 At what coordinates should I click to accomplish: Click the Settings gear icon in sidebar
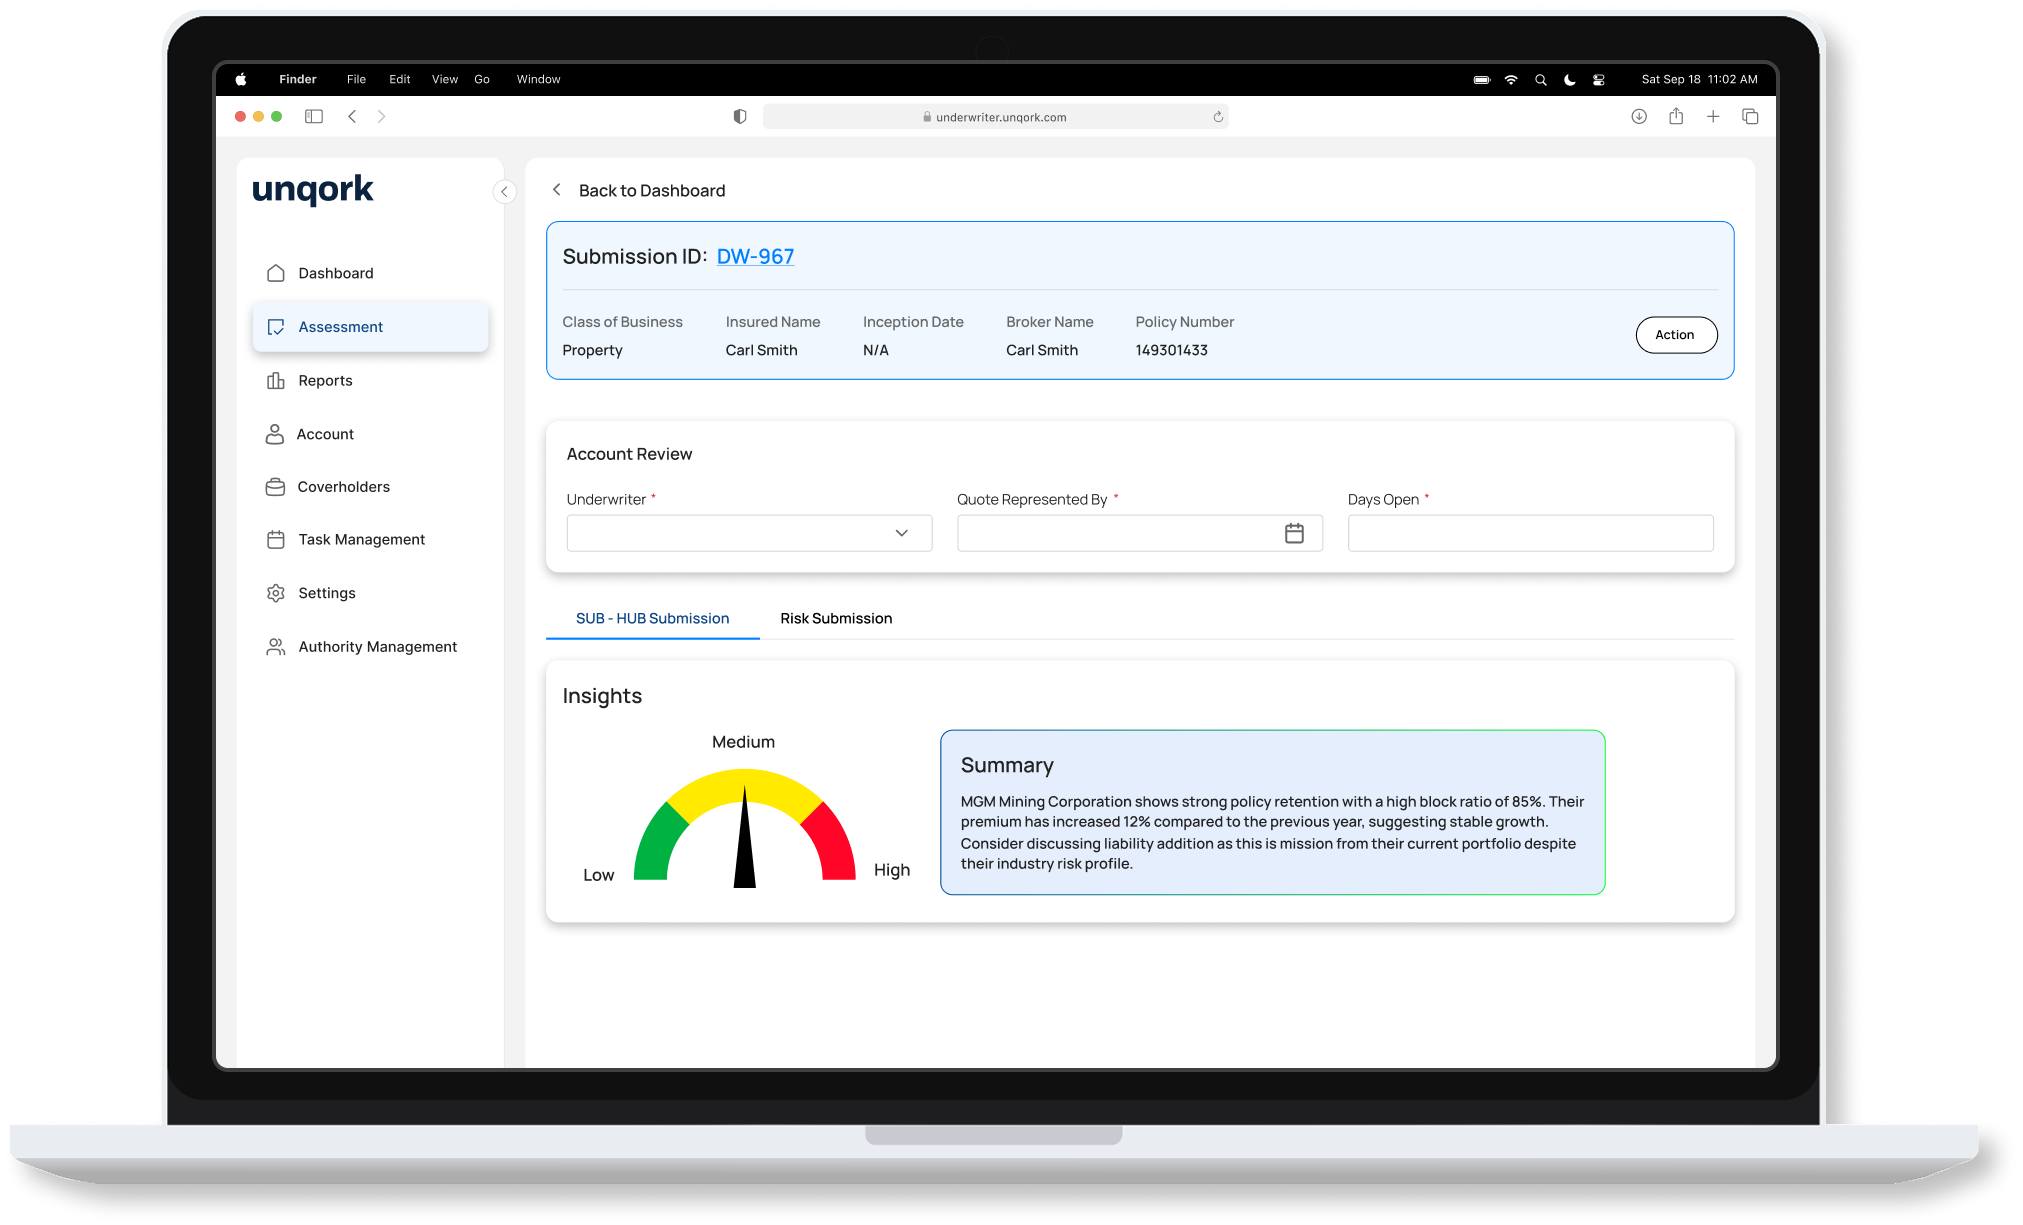(x=276, y=593)
